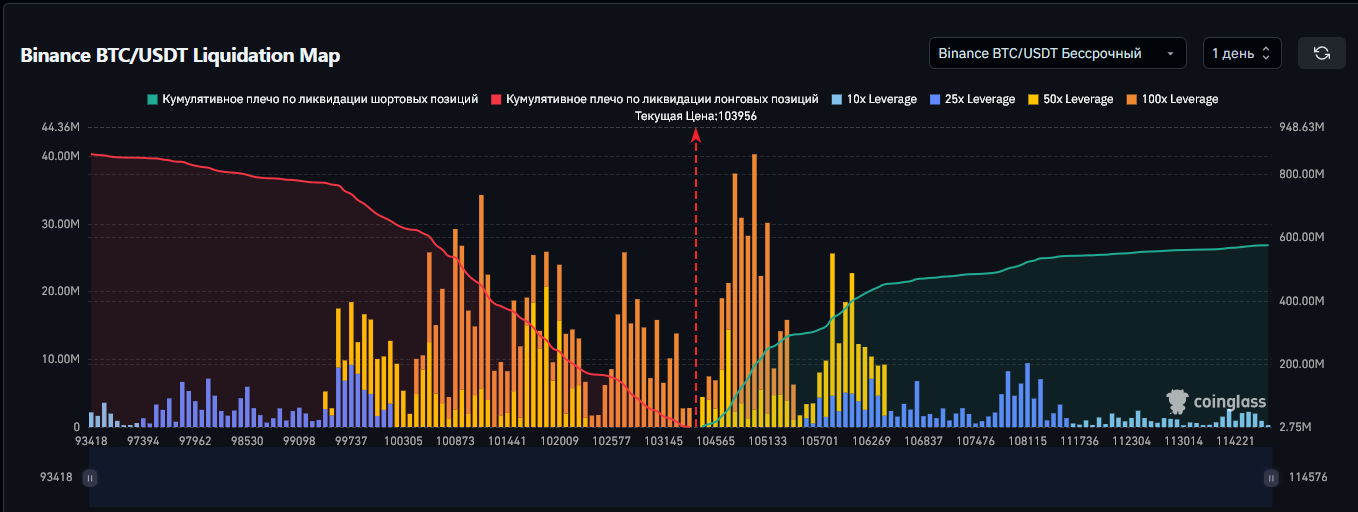Toggle the 10x Leverage legend series
Screen dimensions: 1358x512
tap(874, 99)
